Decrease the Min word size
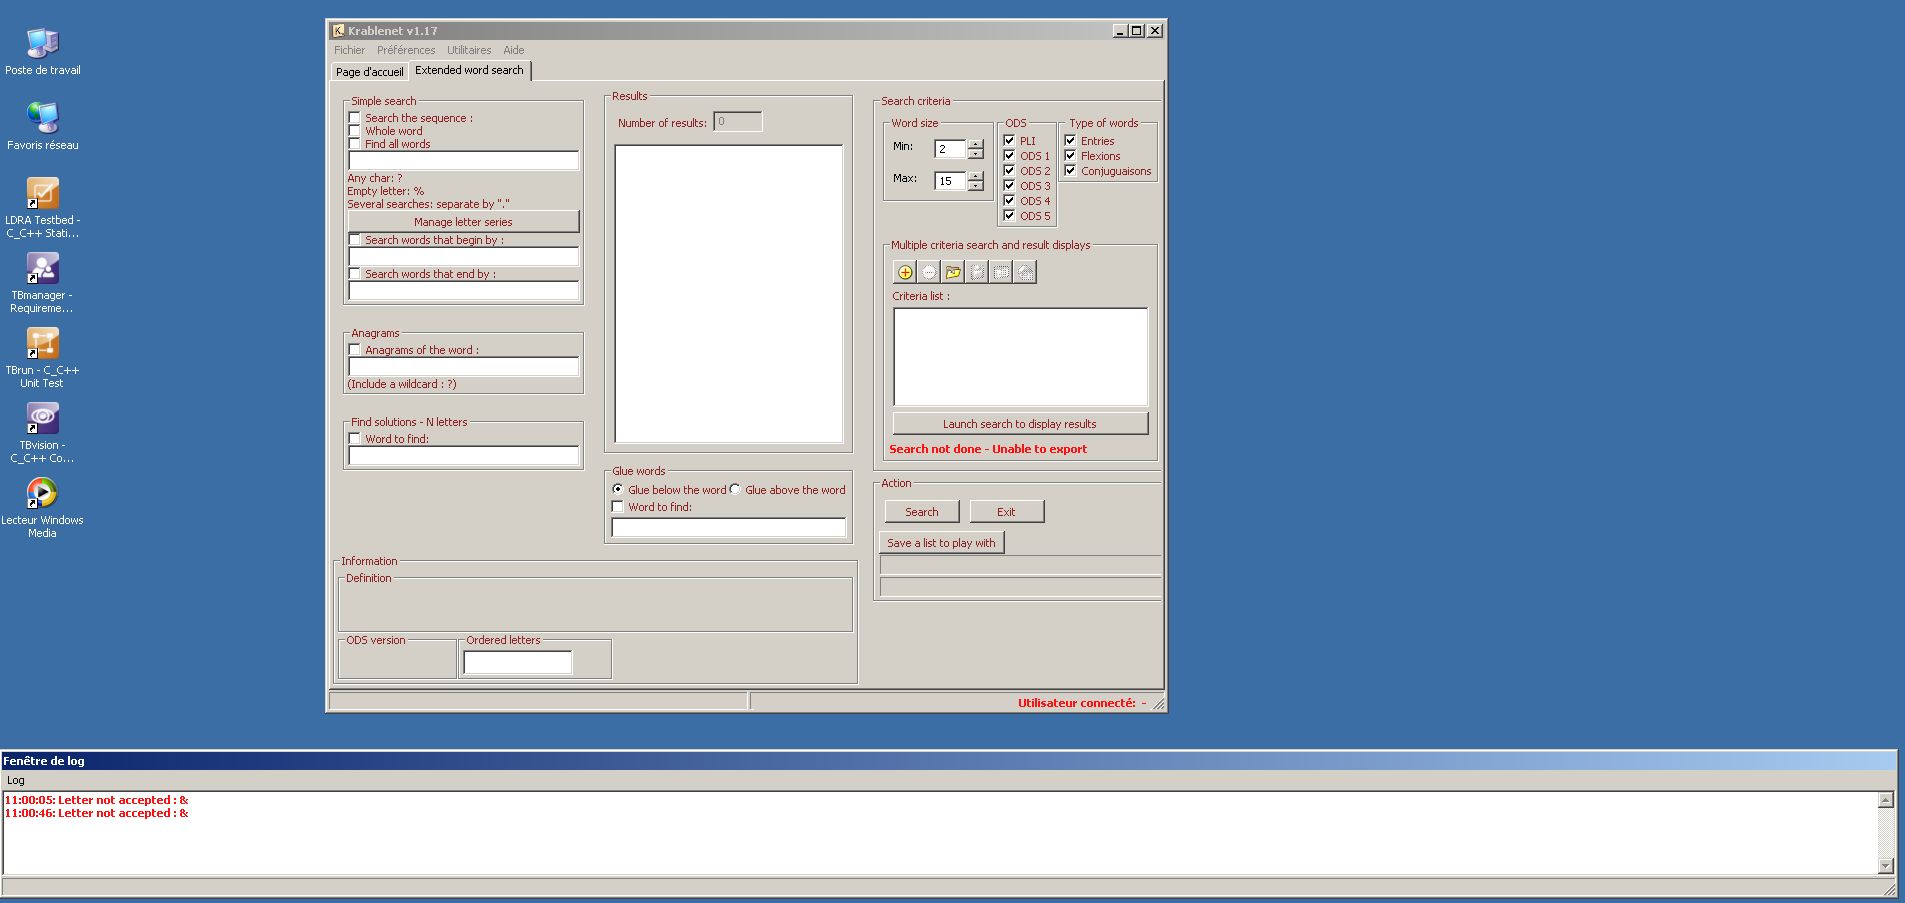Viewport: 1905px width, 903px height. click(976, 154)
